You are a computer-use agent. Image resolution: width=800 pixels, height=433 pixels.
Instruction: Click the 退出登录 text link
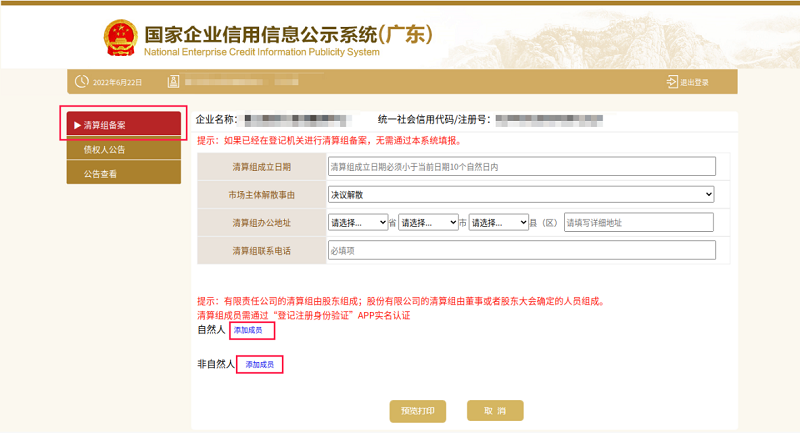(695, 82)
